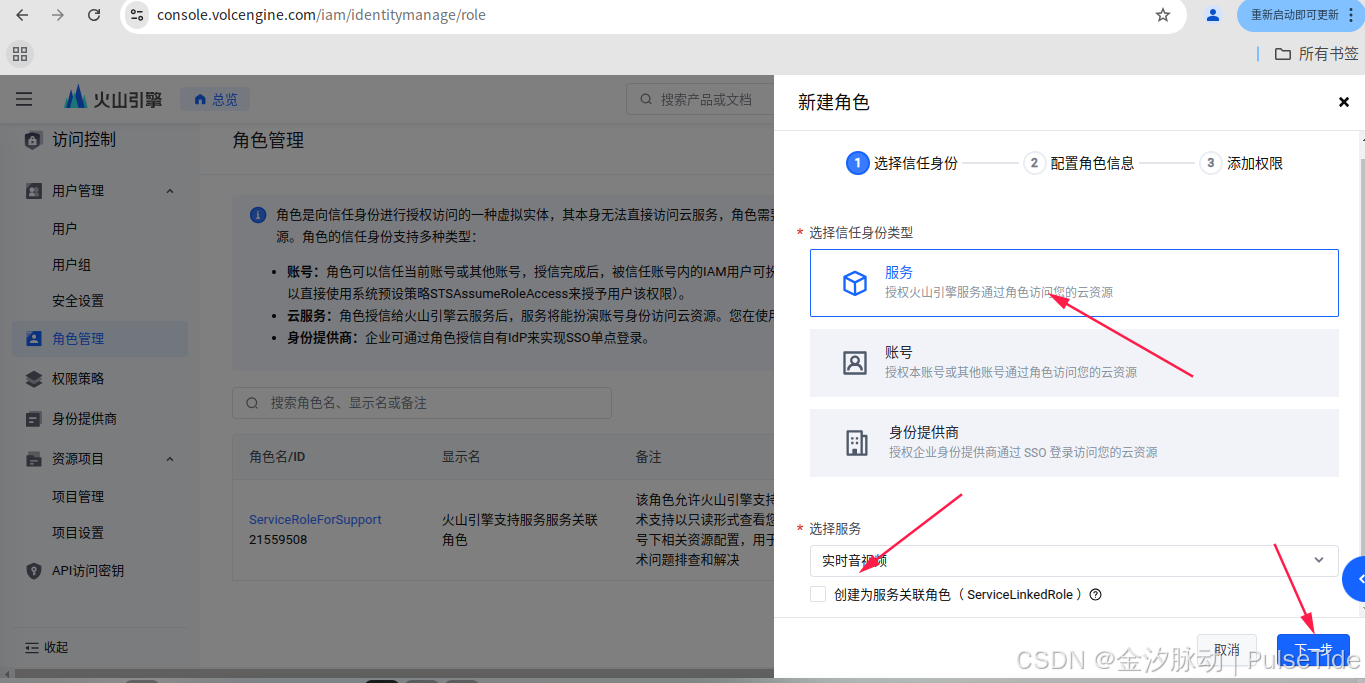
Task: Click the 资源项目 sidebar folder icon
Action: pos(33,459)
